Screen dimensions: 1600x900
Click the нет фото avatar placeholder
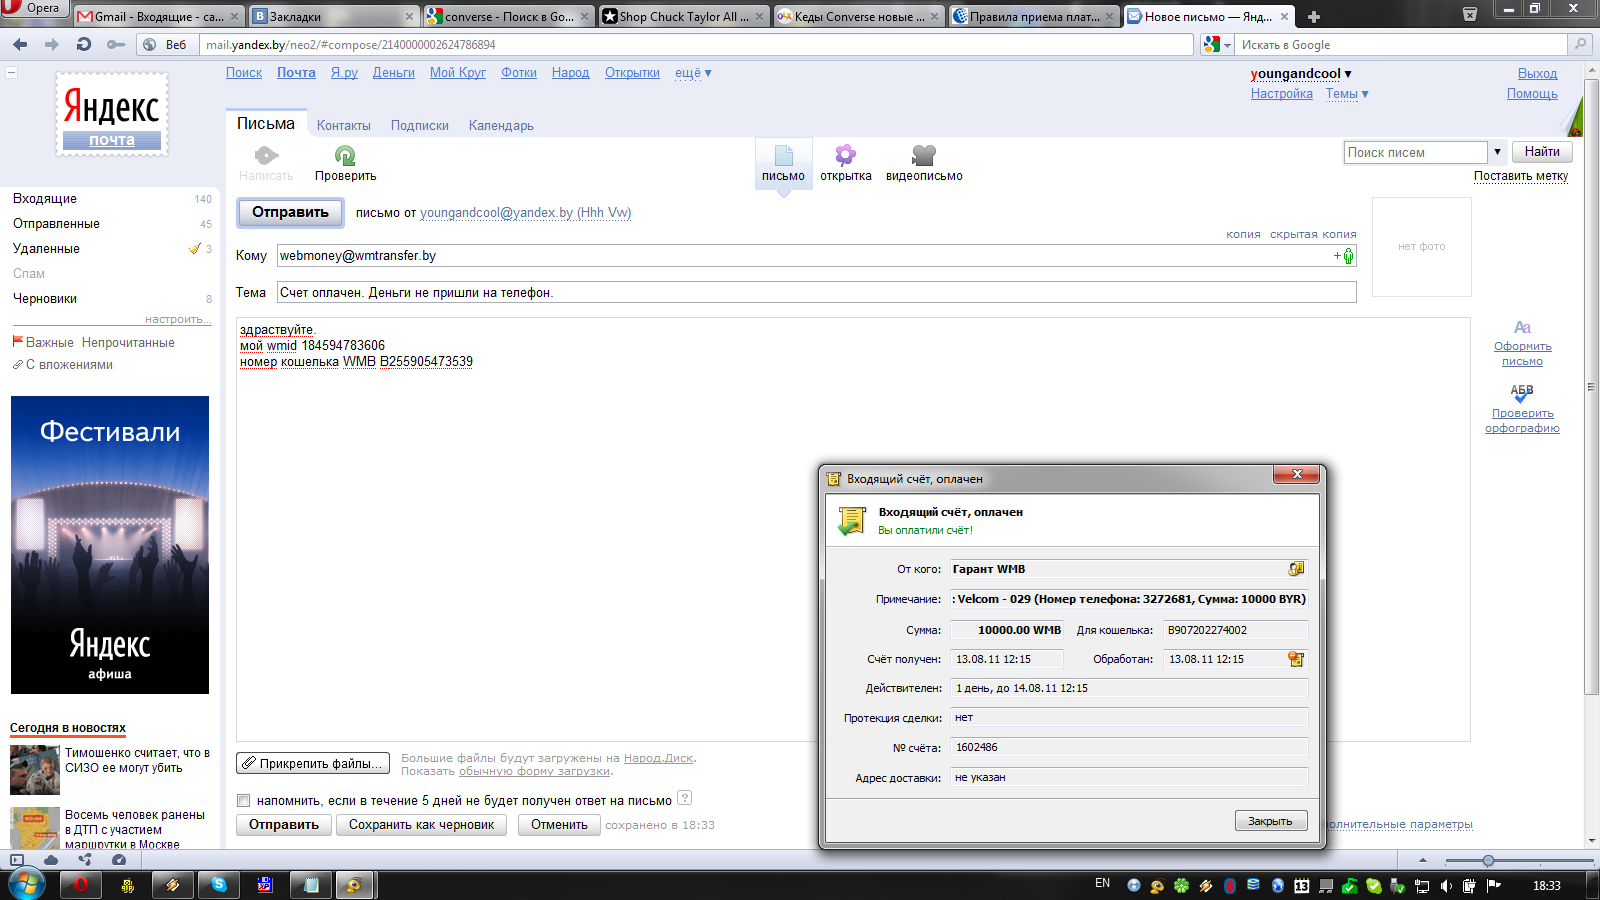pyautogui.click(x=1421, y=247)
